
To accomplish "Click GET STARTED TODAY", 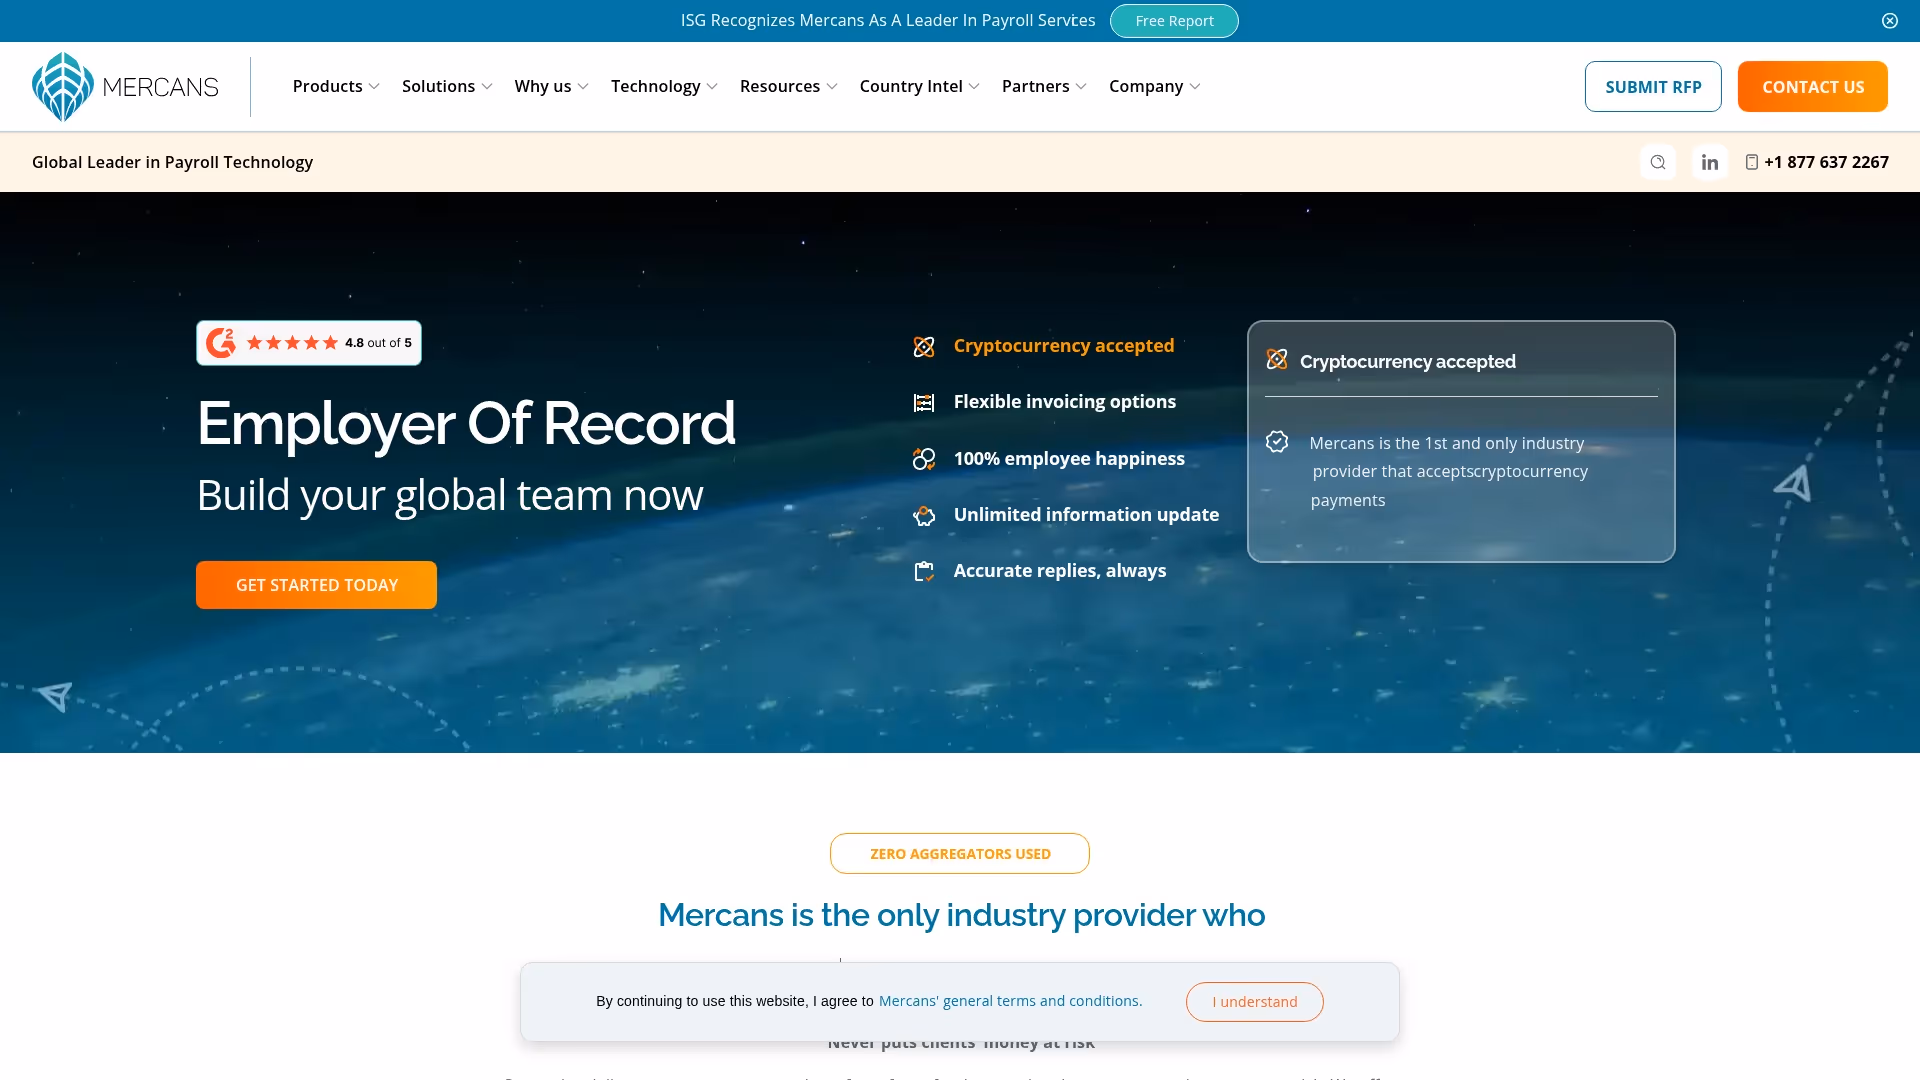I will 316,584.
